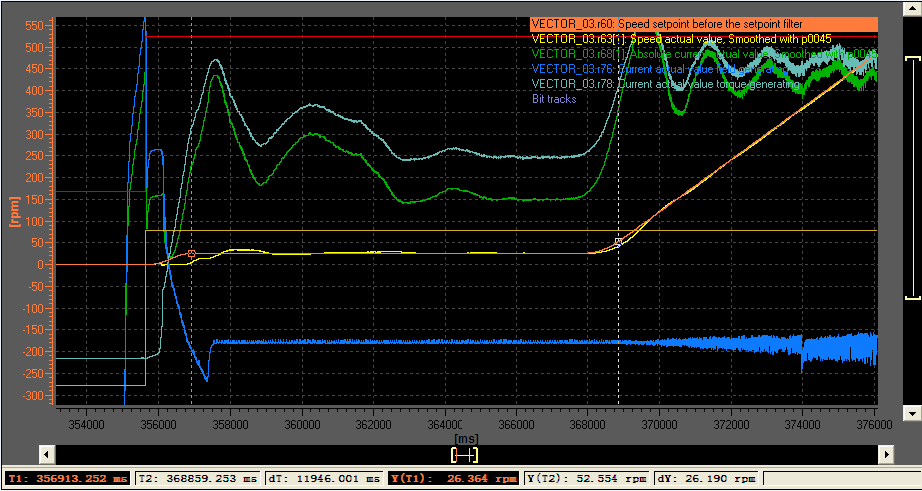Viewport: 922px width, 491px height.
Task: Click the 354000 tick on the time axis
Action: [86, 425]
